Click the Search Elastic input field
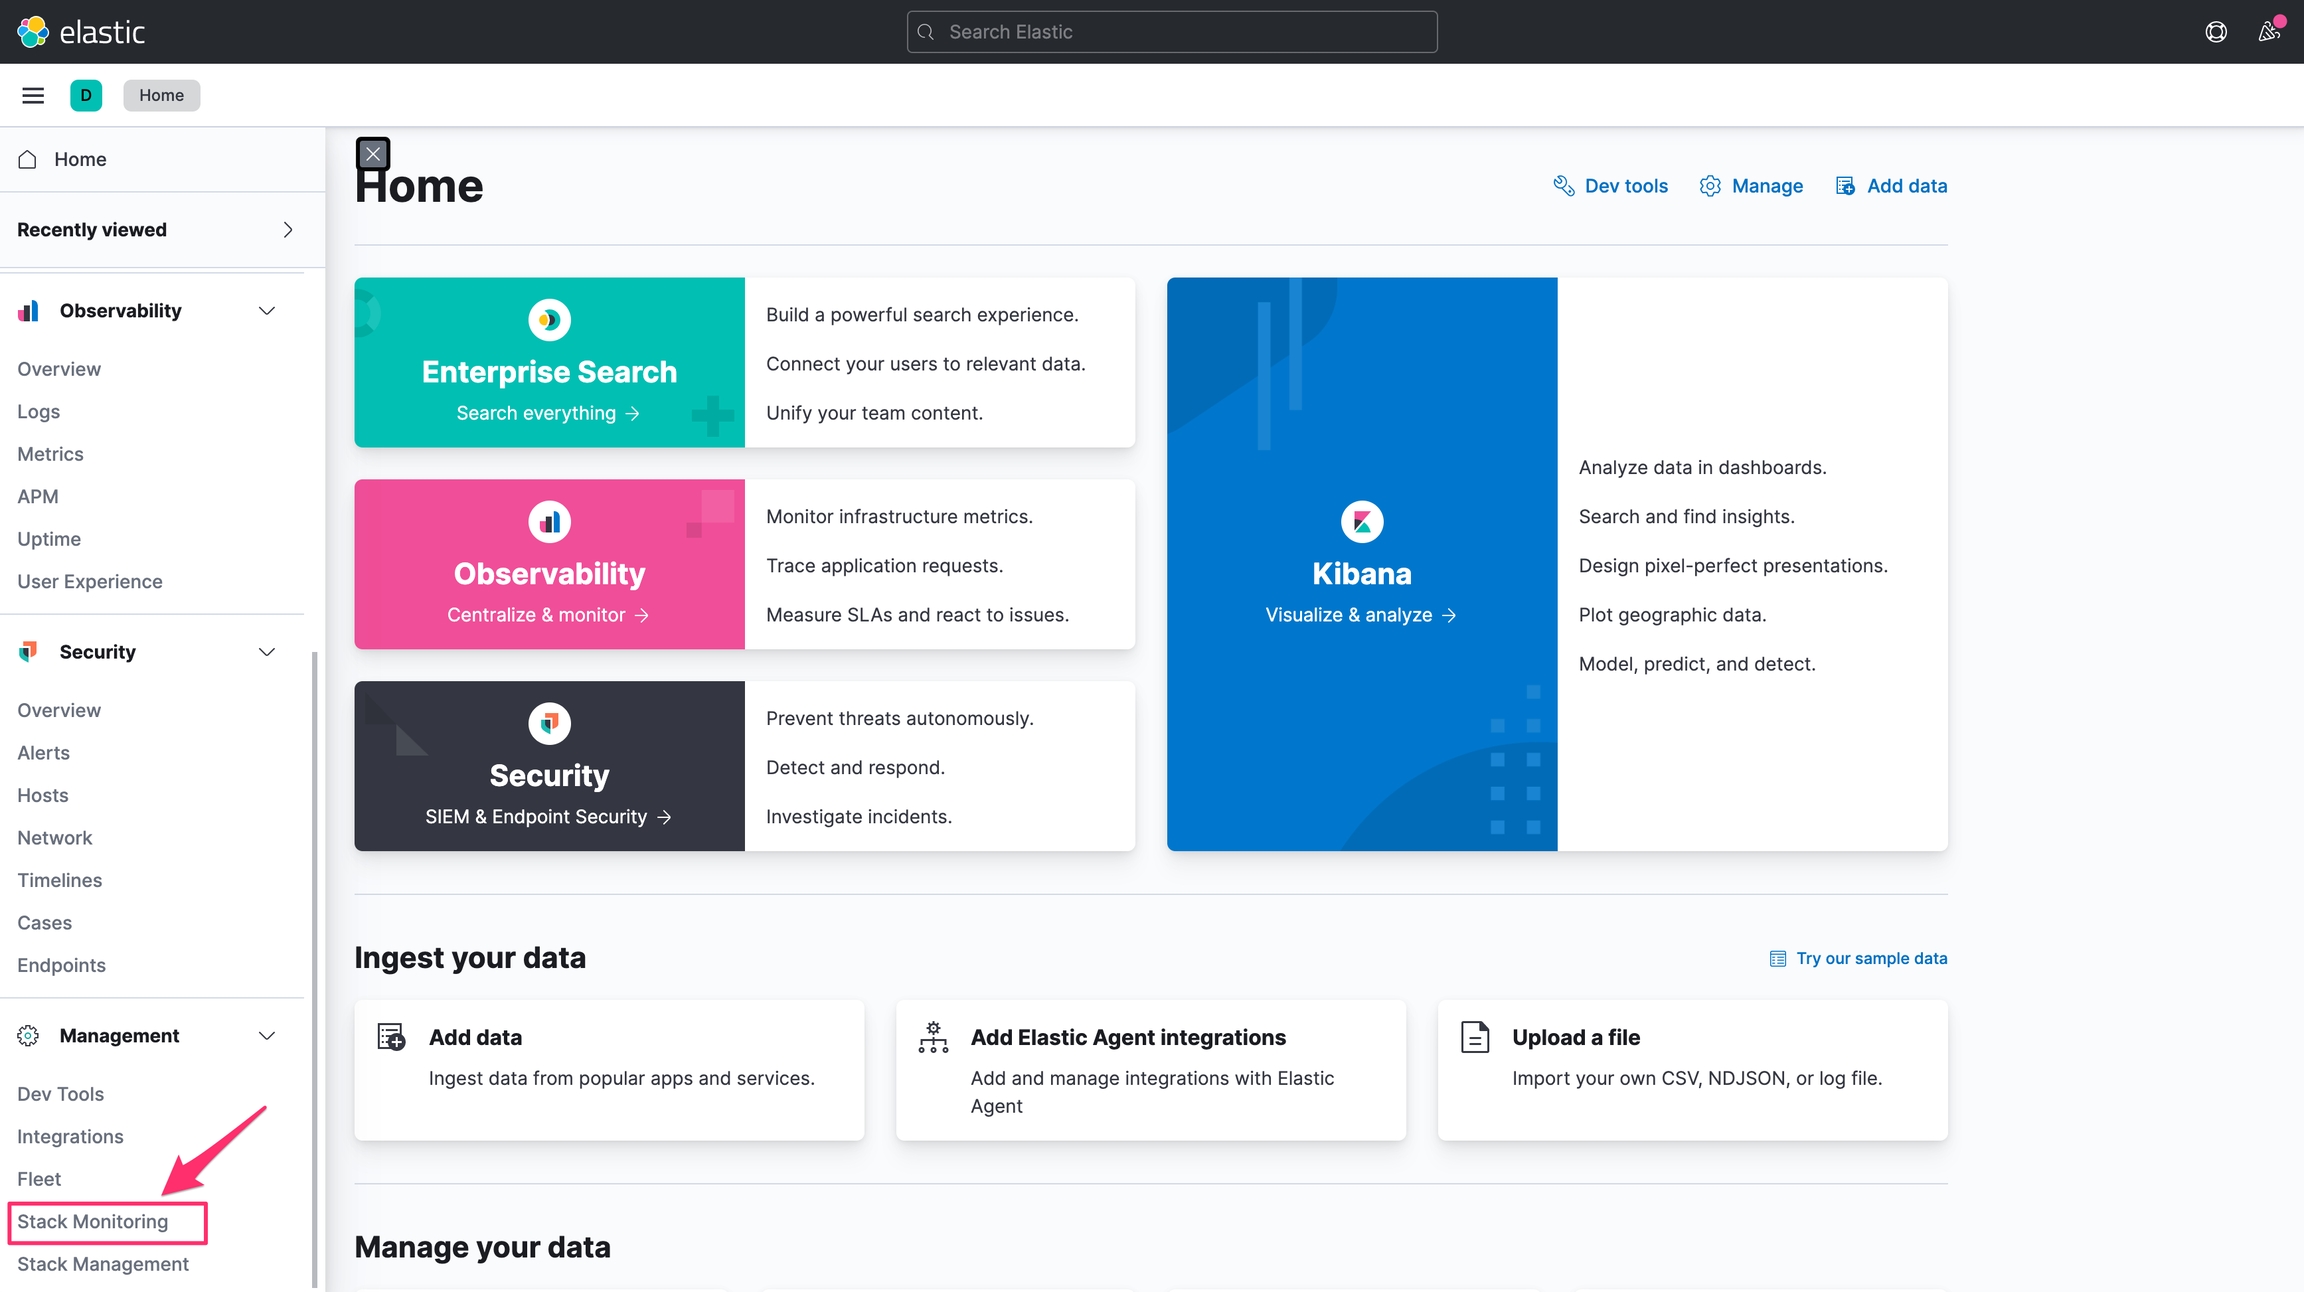The width and height of the screenshot is (2304, 1292). pos(1172,32)
